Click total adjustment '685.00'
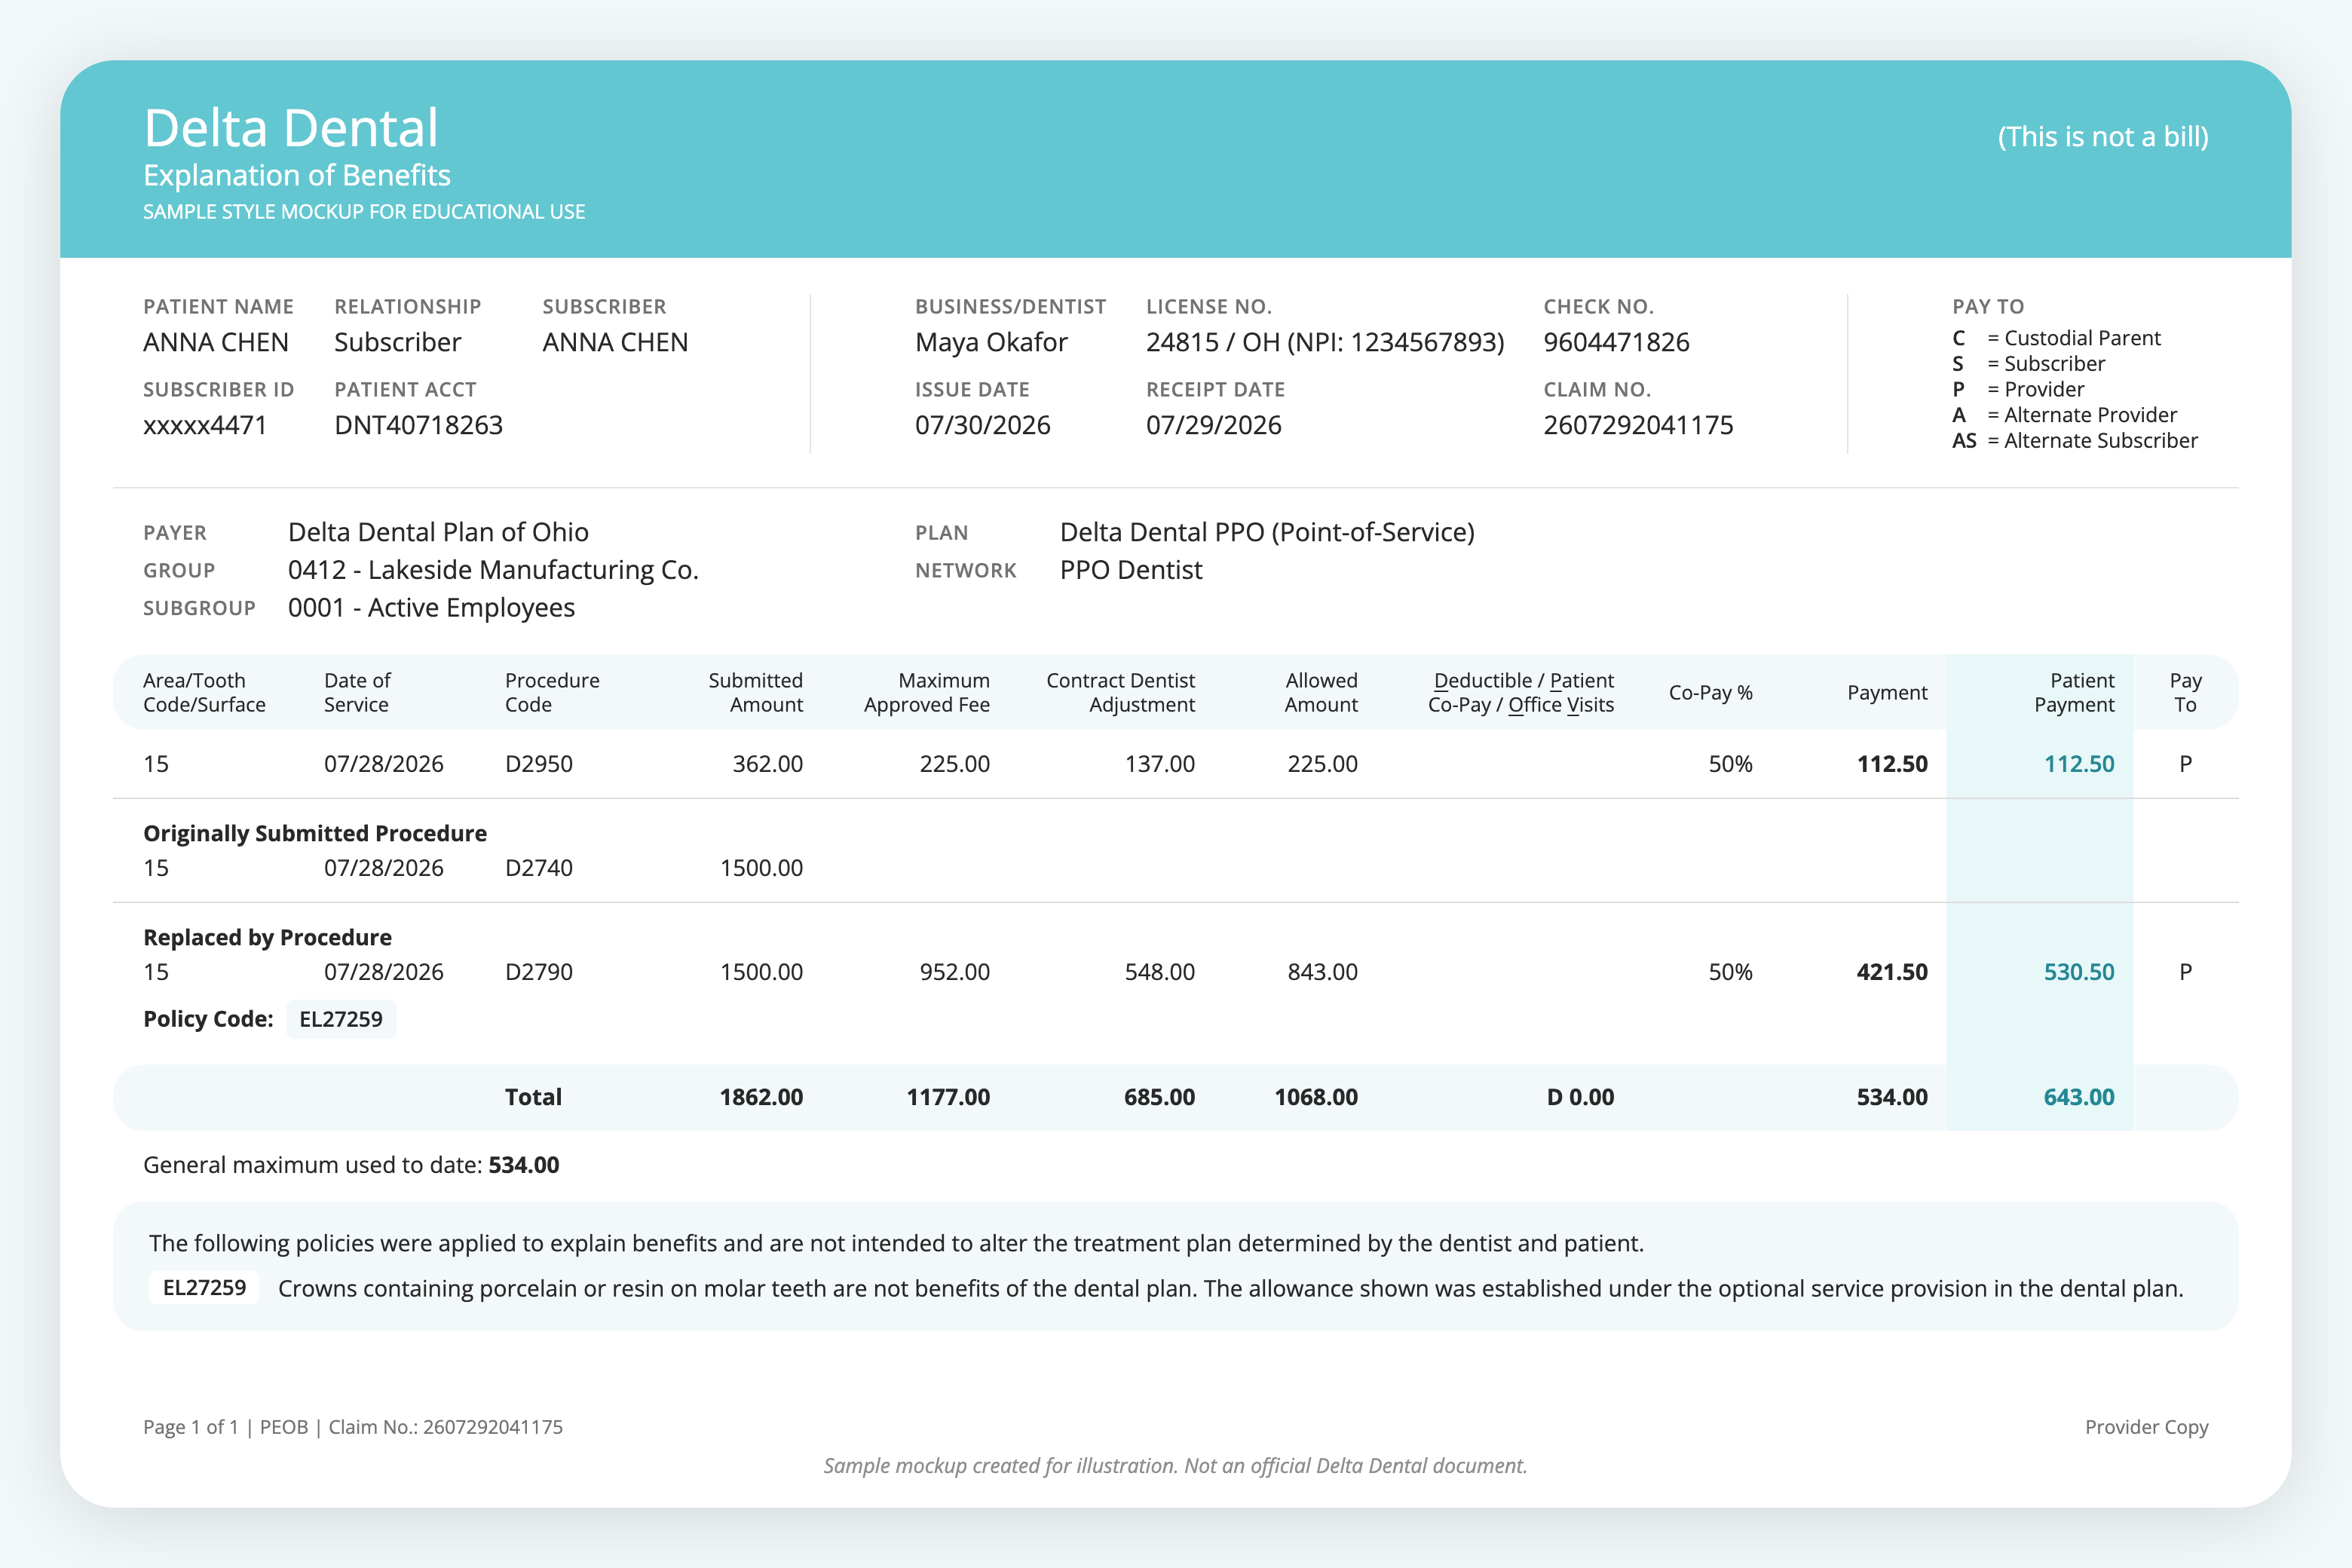 (x=1159, y=1097)
